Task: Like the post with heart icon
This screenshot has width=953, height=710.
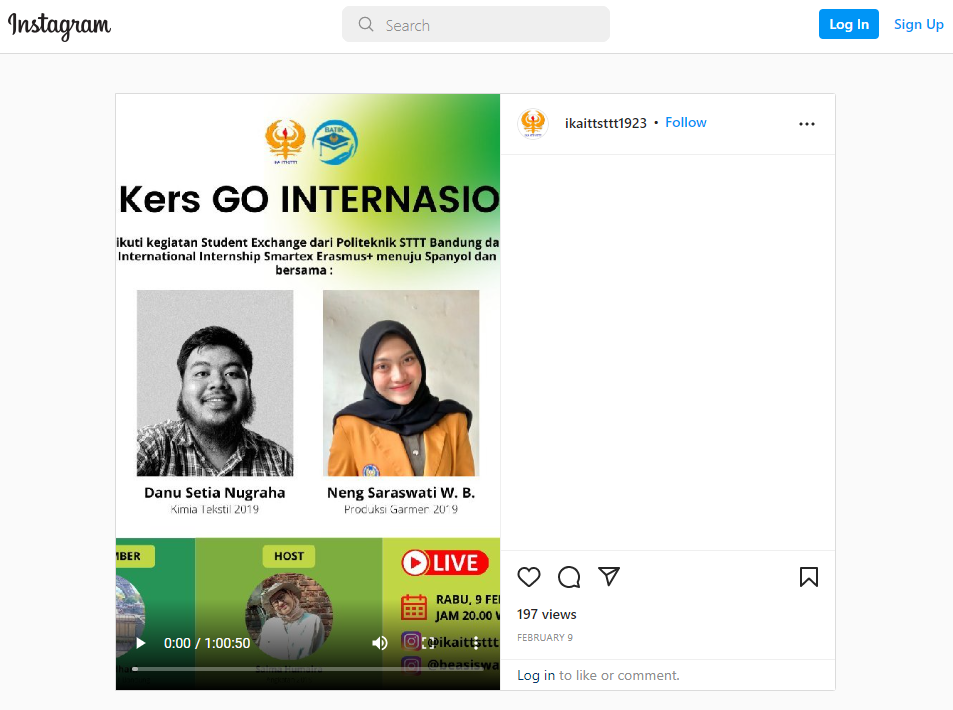Action: click(x=529, y=576)
